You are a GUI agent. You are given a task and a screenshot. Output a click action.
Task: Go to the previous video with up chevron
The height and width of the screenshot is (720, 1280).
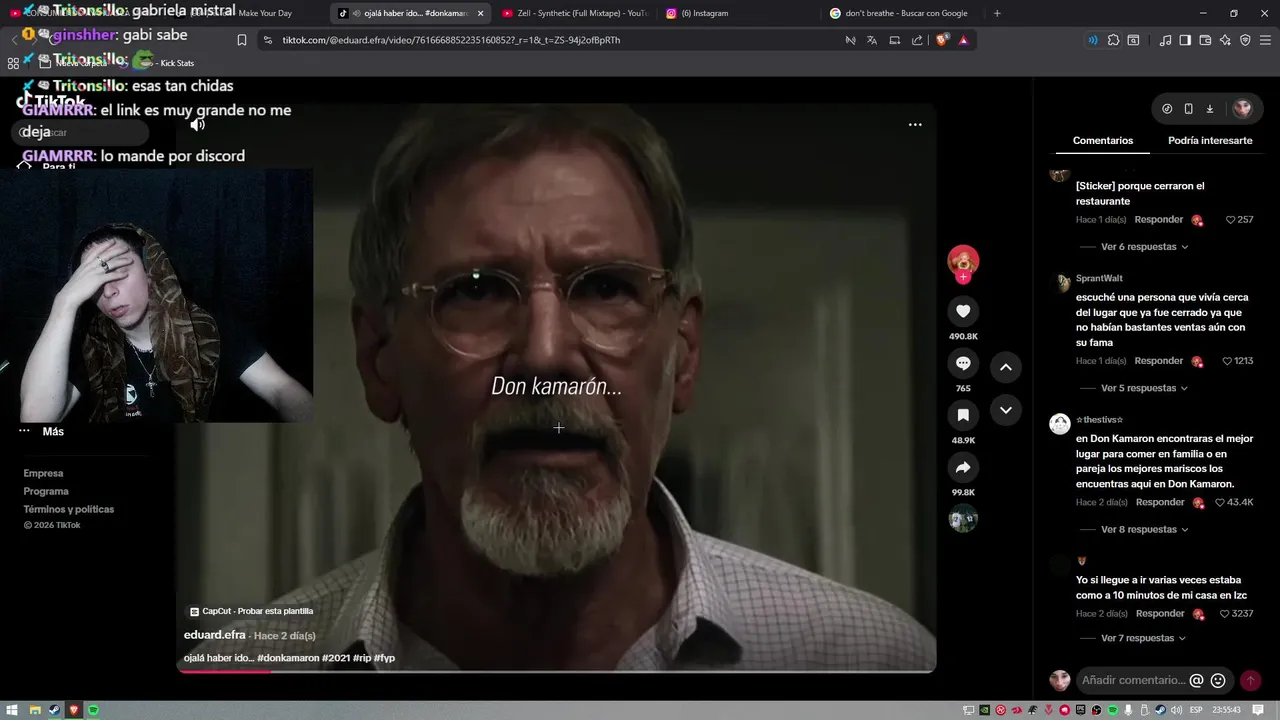(x=1006, y=367)
